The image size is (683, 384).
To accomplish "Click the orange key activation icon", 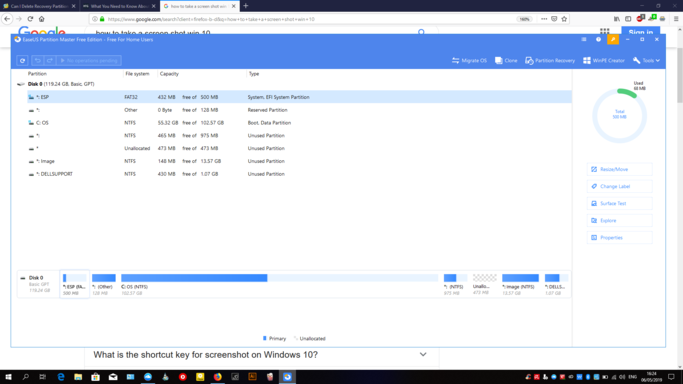I will pos(613,40).
